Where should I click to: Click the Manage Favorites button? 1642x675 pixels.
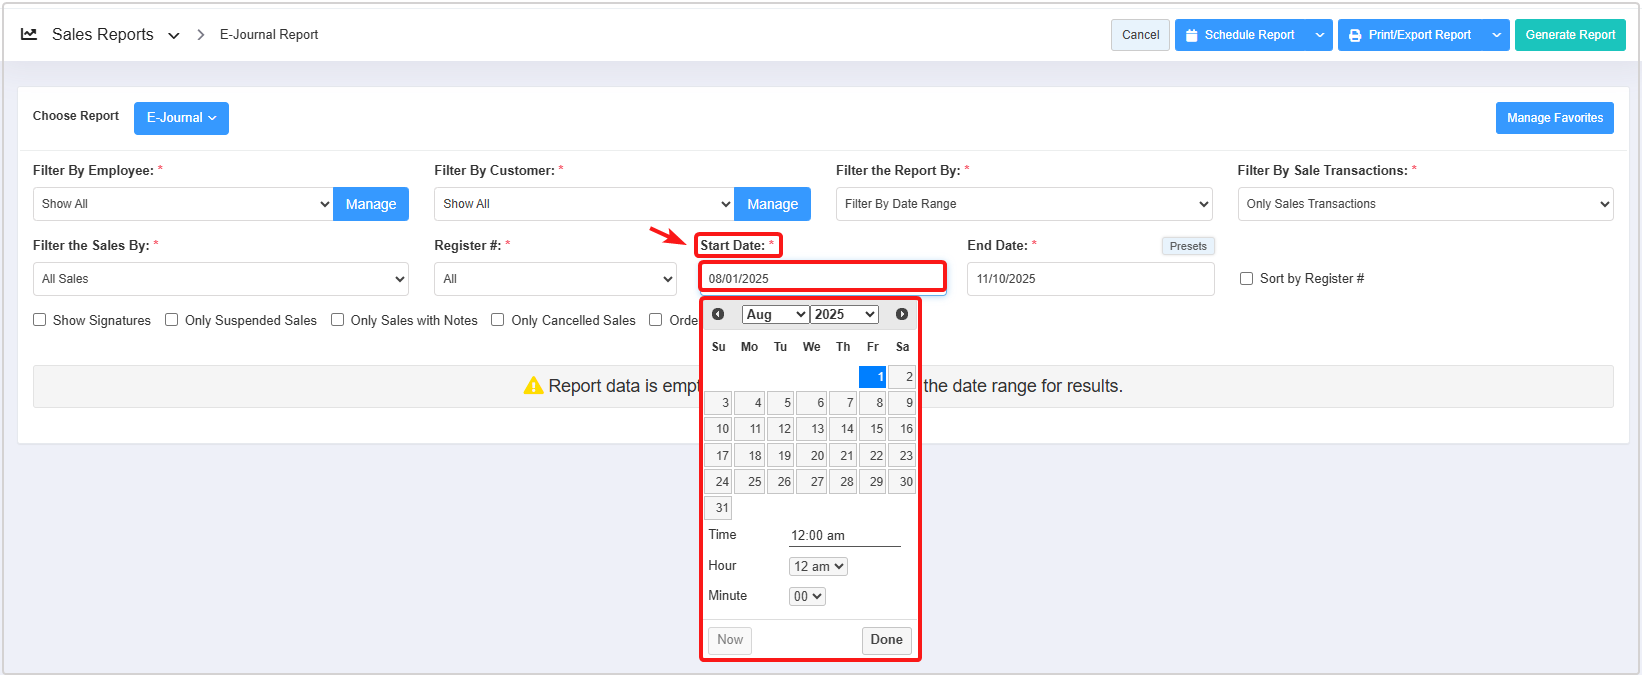click(x=1554, y=118)
